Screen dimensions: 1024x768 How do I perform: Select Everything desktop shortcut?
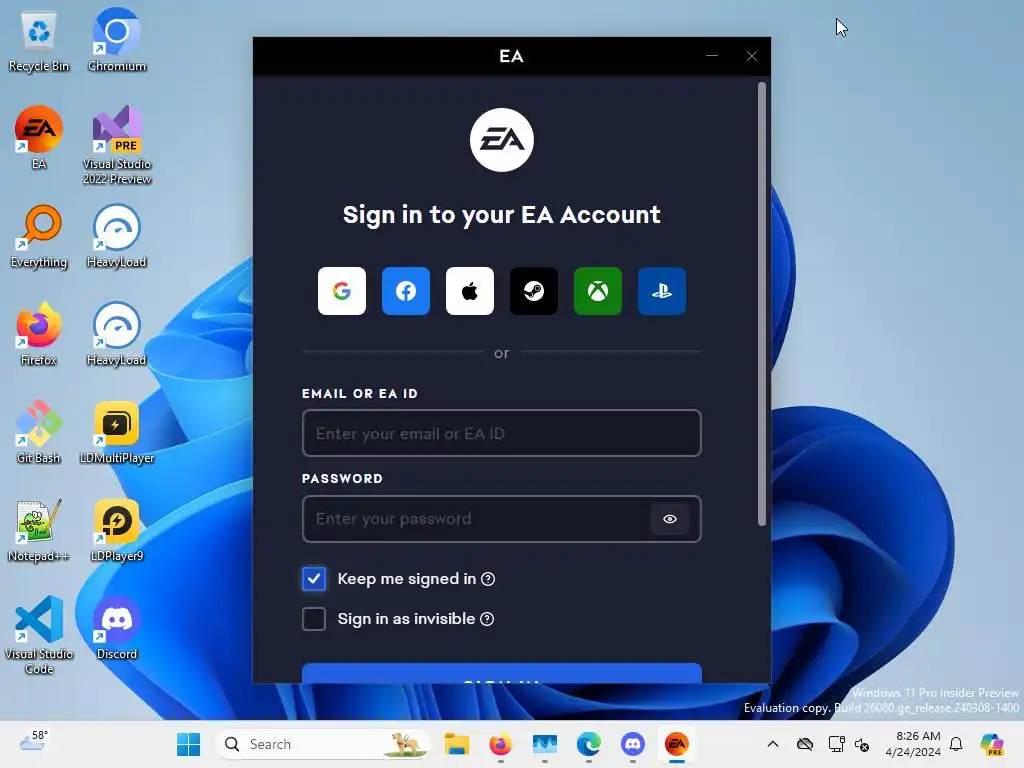(x=39, y=236)
